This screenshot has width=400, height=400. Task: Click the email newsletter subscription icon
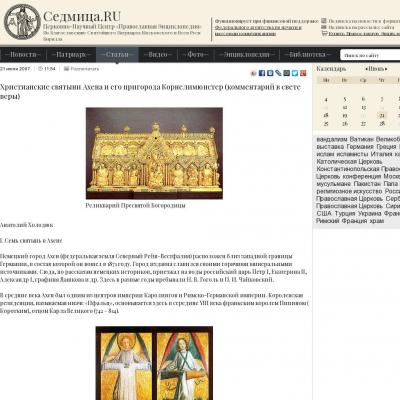click(x=324, y=27)
